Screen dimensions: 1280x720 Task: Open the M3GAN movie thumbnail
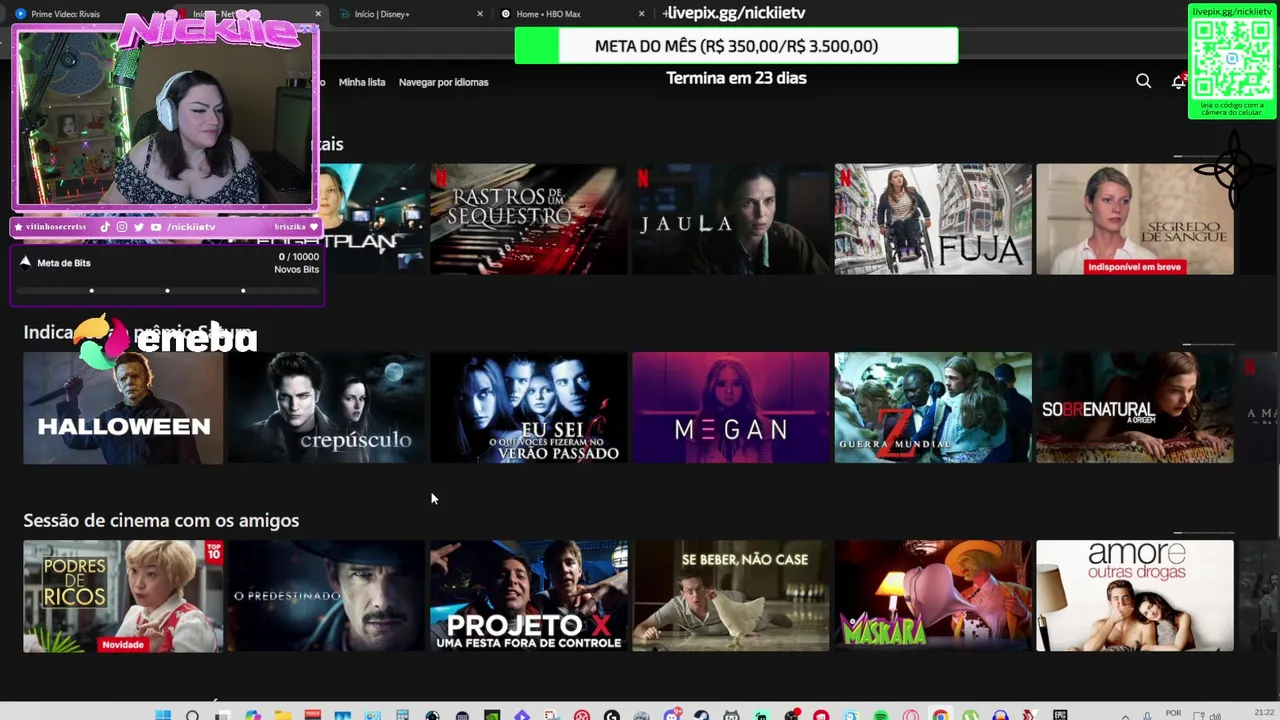731,407
